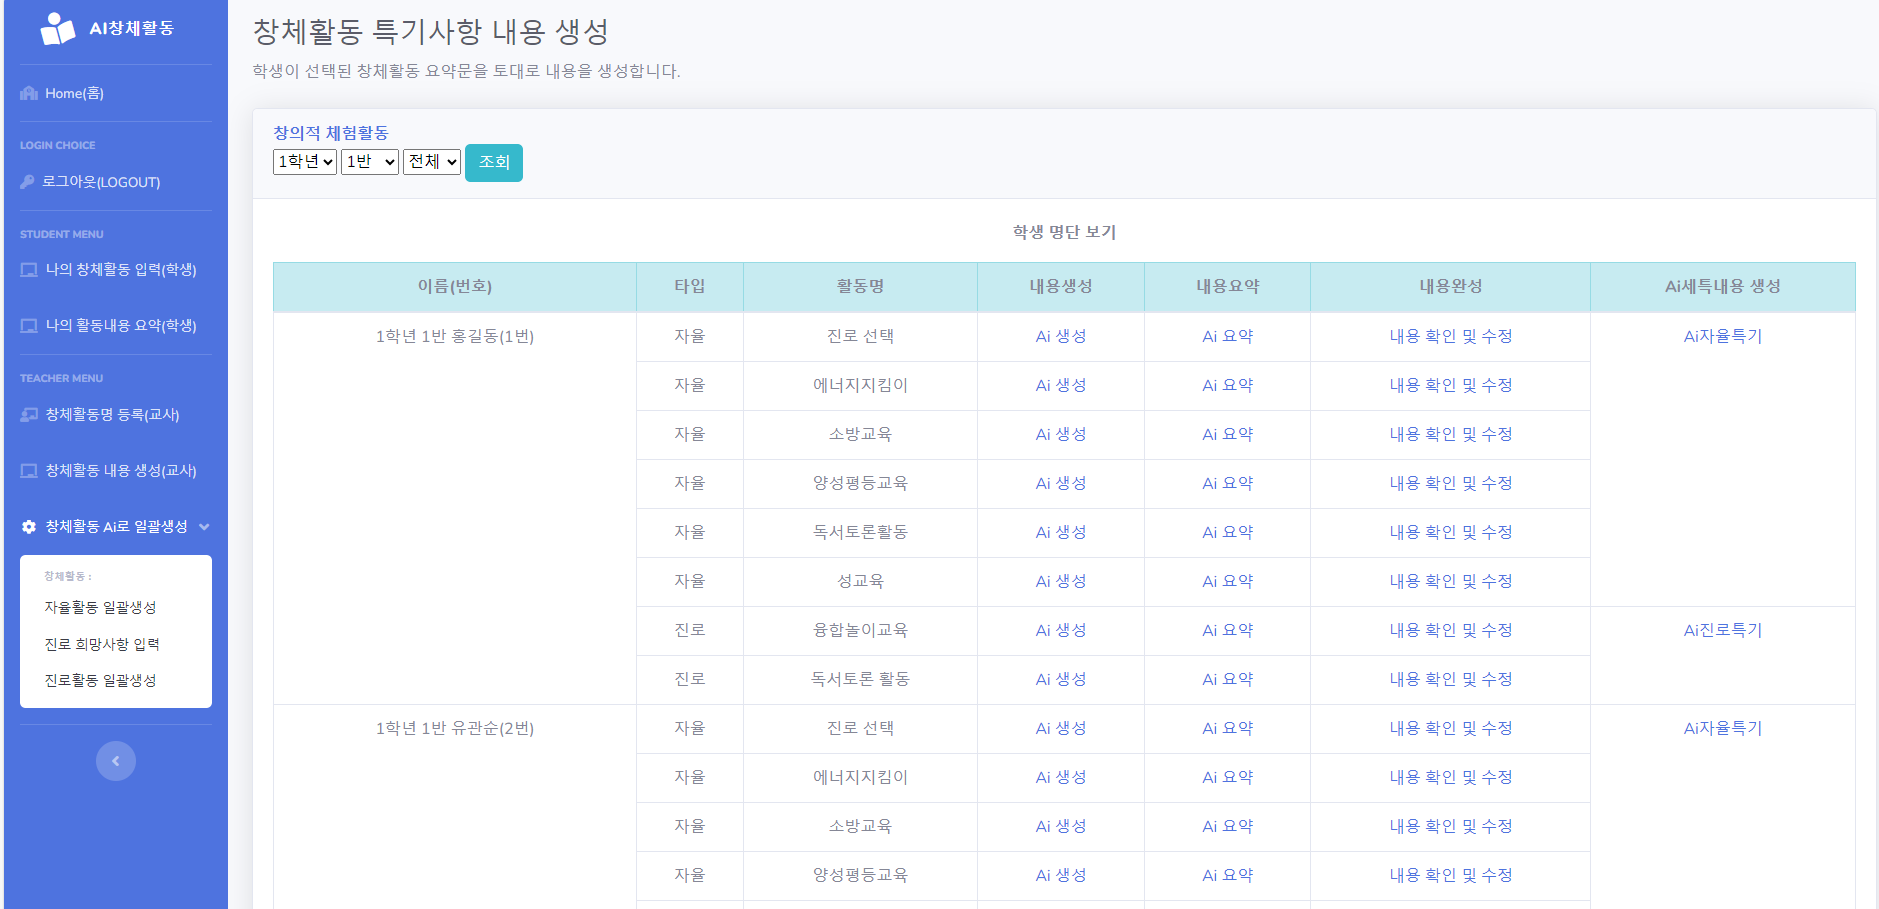Open 내용 확인 및 수정 for 홍길동 소방교육
Viewport: 1879px width, 909px height.
coord(1451,435)
